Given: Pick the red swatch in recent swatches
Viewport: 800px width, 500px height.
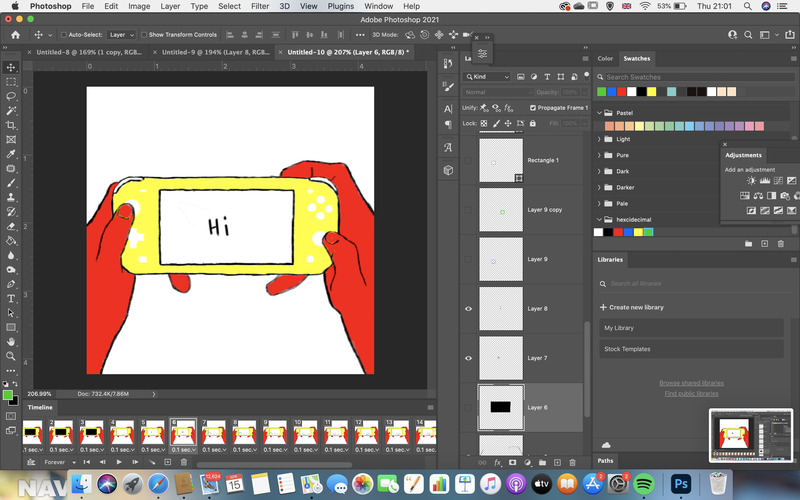Looking at the screenshot, I should (621, 92).
